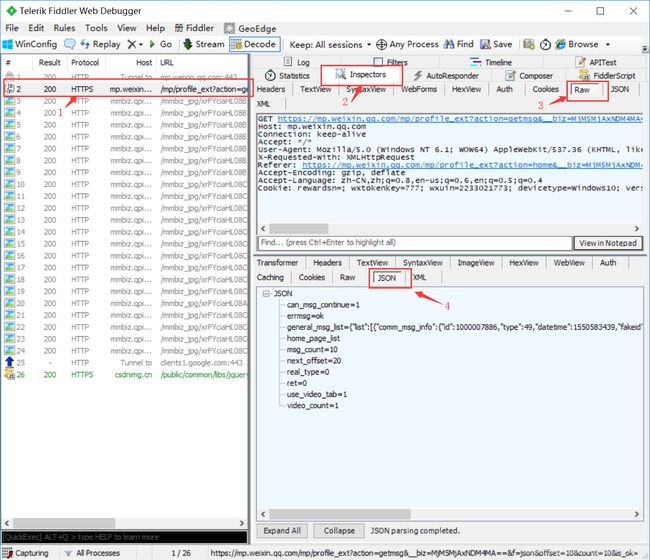Switch to the Statistics tab
Screen dimensions: 650x560
click(x=287, y=75)
